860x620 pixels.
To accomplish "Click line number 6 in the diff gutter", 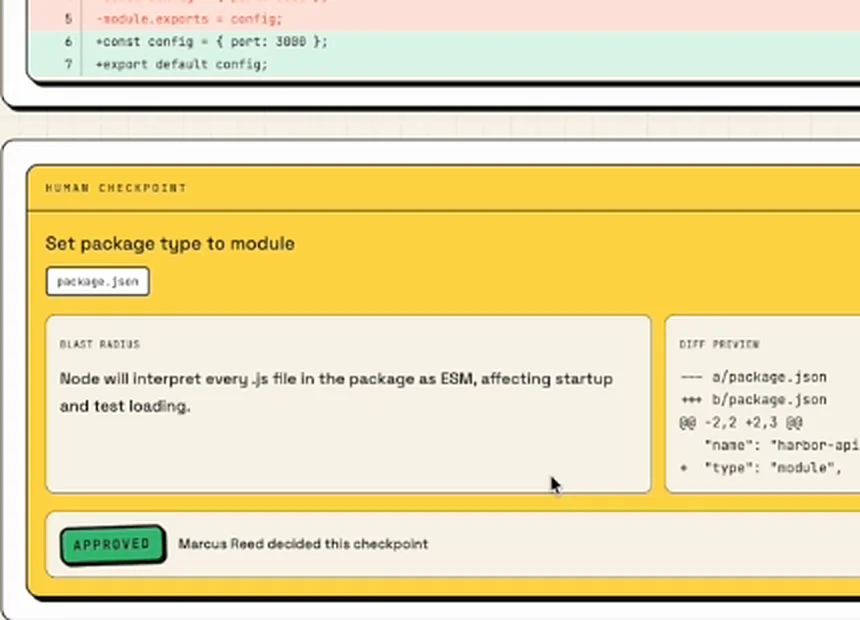I will [x=68, y=42].
